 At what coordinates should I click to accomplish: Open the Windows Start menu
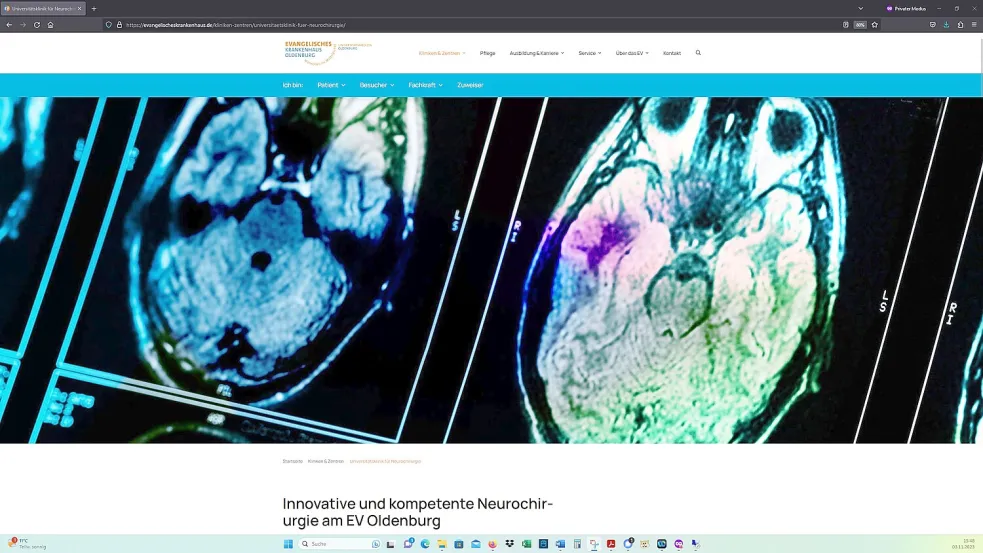click(289, 544)
